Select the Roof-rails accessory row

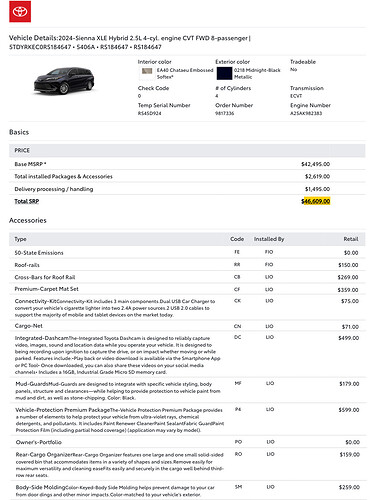click(187, 265)
